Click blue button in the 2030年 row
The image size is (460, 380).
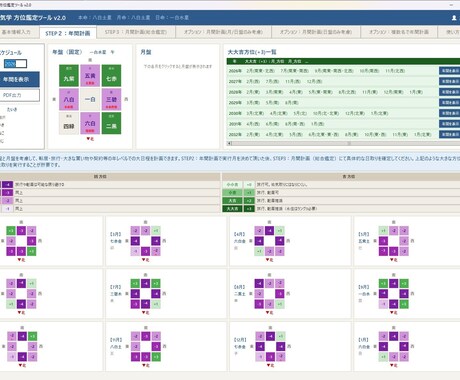(449, 113)
